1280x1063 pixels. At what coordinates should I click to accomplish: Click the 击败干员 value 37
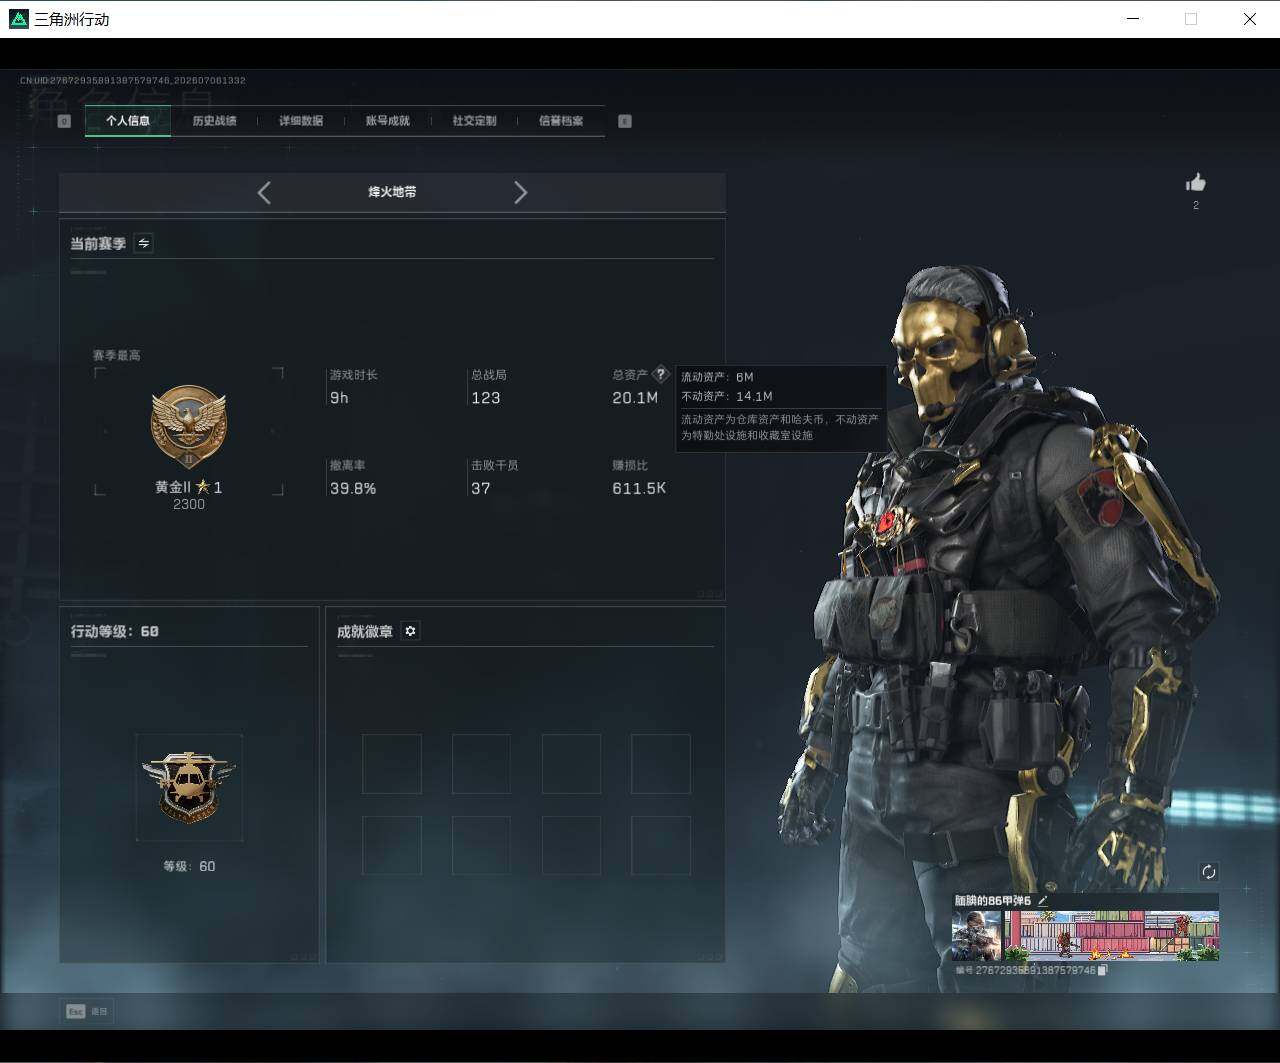(x=481, y=489)
